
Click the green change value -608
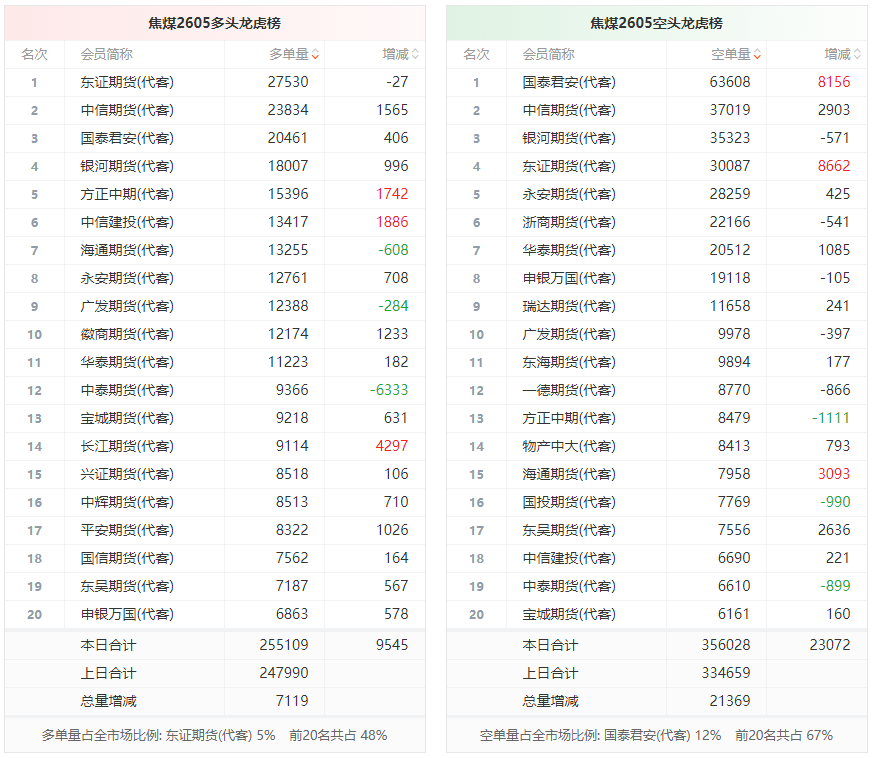pos(393,250)
